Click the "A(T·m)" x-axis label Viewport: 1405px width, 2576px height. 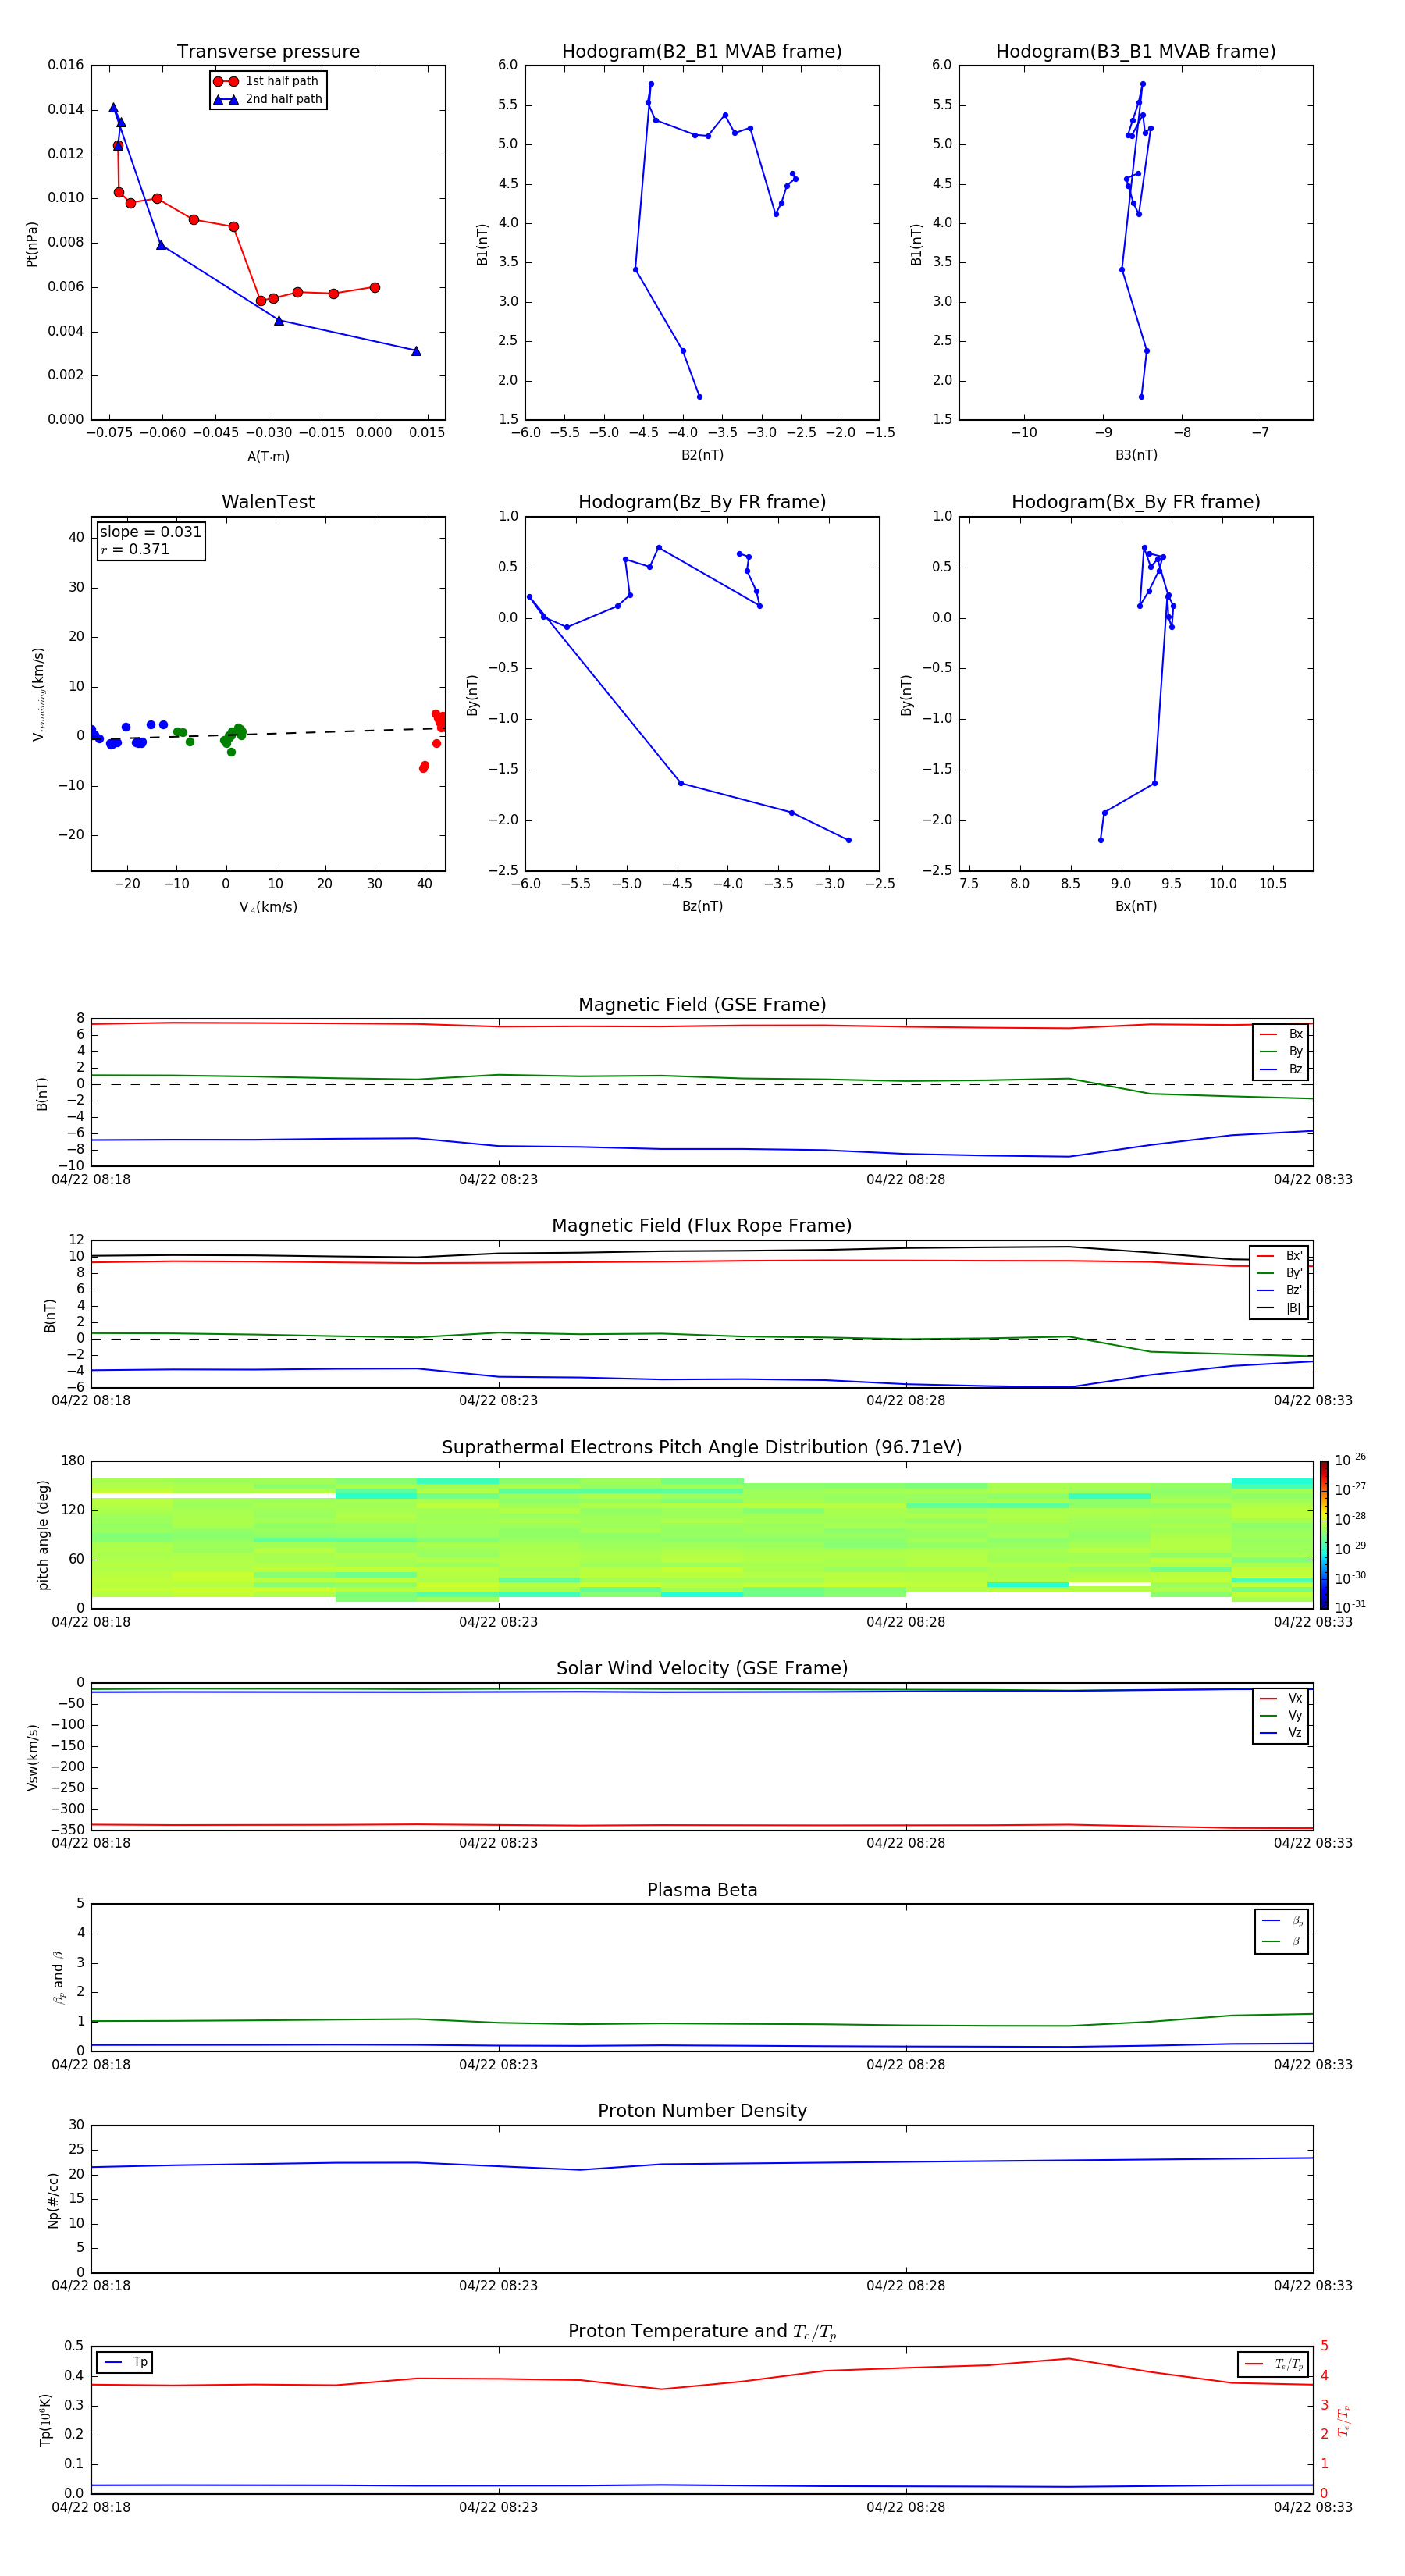click(268, 456)
